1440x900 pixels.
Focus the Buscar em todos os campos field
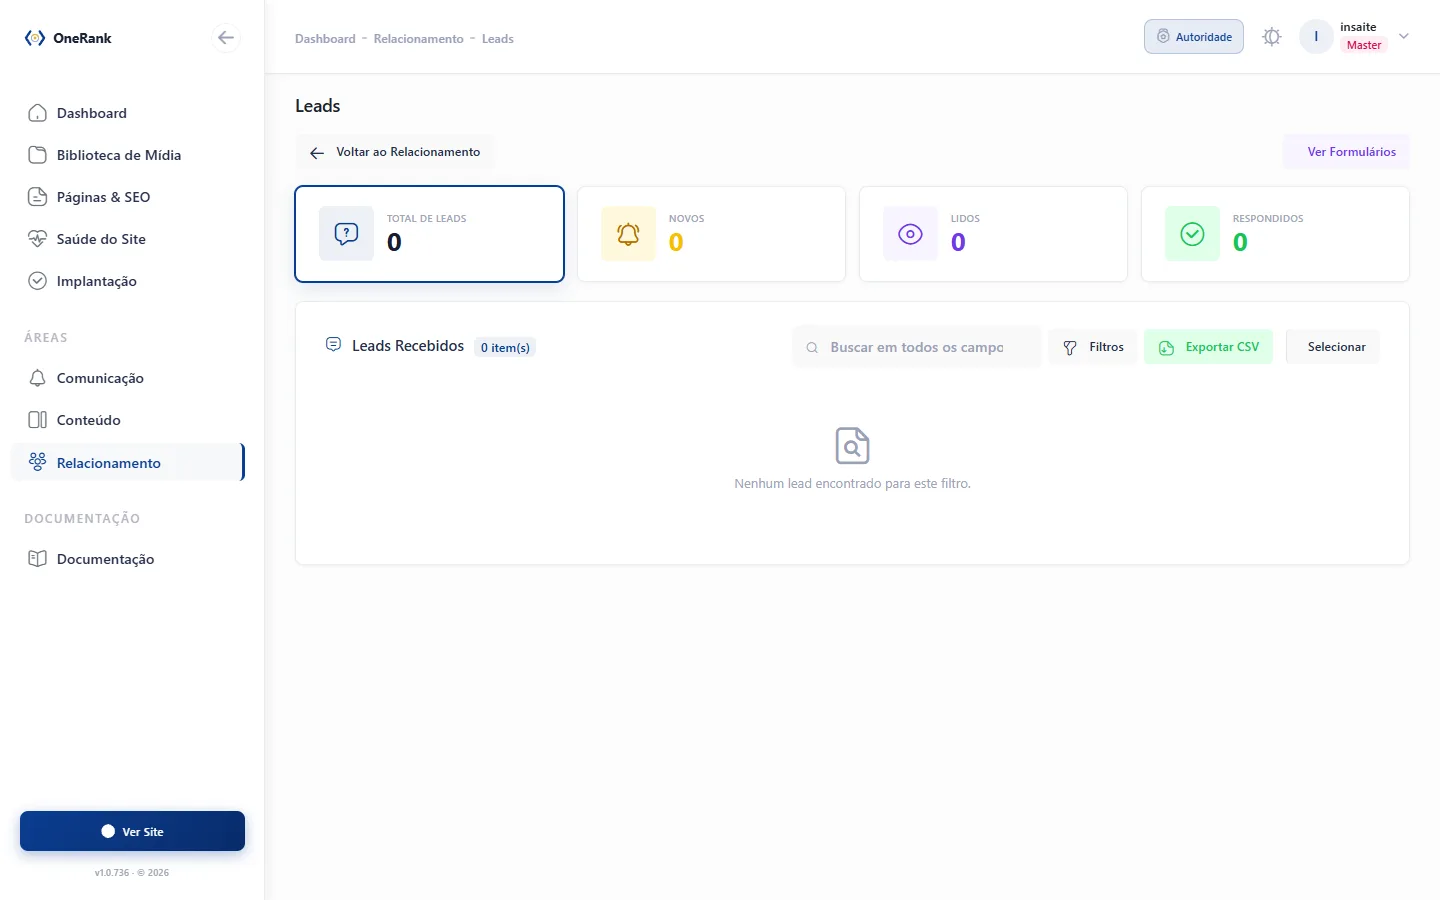(917, 347)
